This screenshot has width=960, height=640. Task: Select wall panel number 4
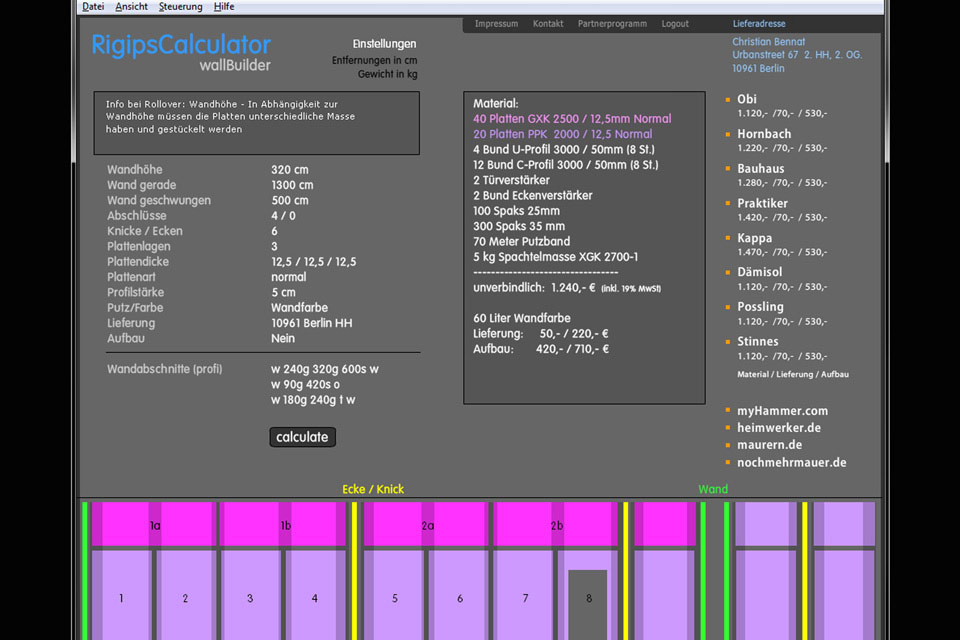[315, 597]
